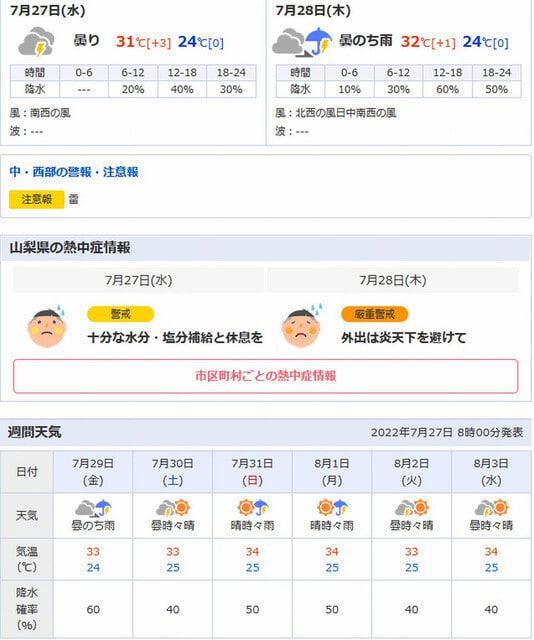Click the July 28 cloud-then-rain umbrella icon

pyautogui.click(x=302, y=42)
